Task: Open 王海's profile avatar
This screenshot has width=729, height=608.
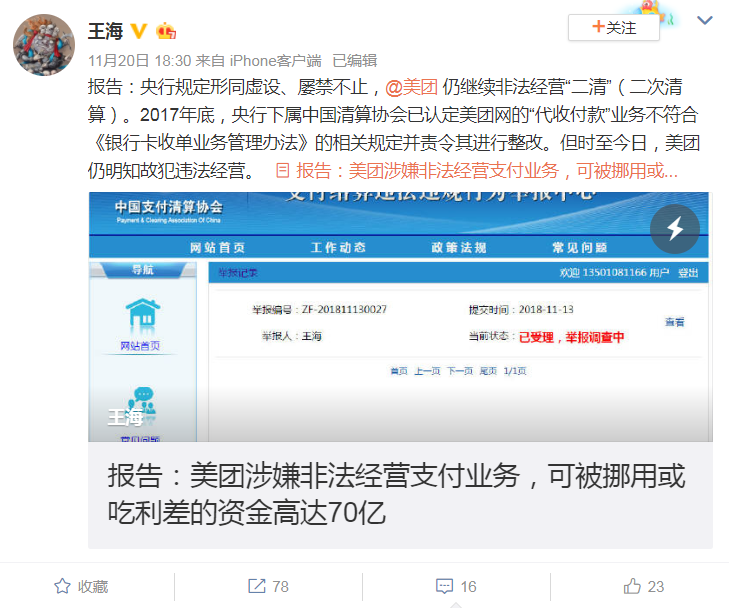Action: (44, 45)
